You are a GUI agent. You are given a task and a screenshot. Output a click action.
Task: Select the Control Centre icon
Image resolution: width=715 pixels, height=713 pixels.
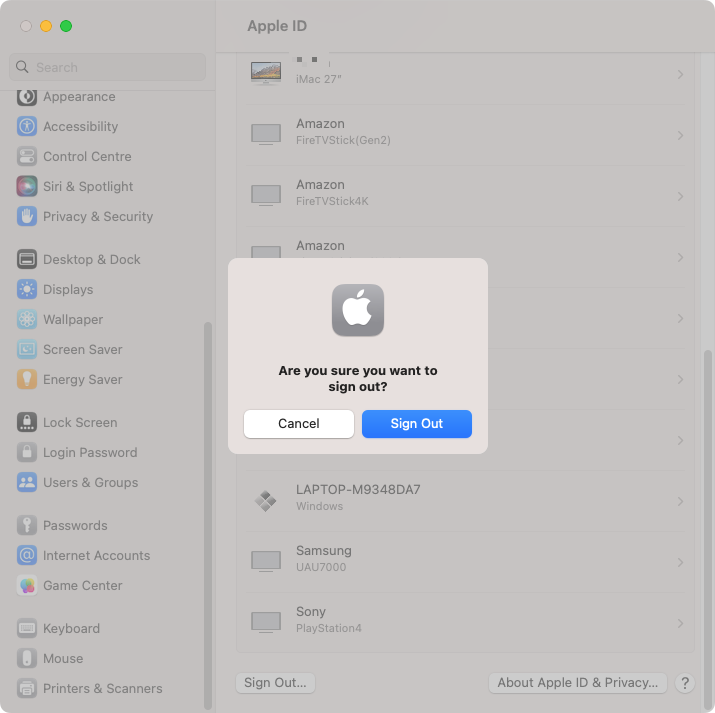point(27,156)
